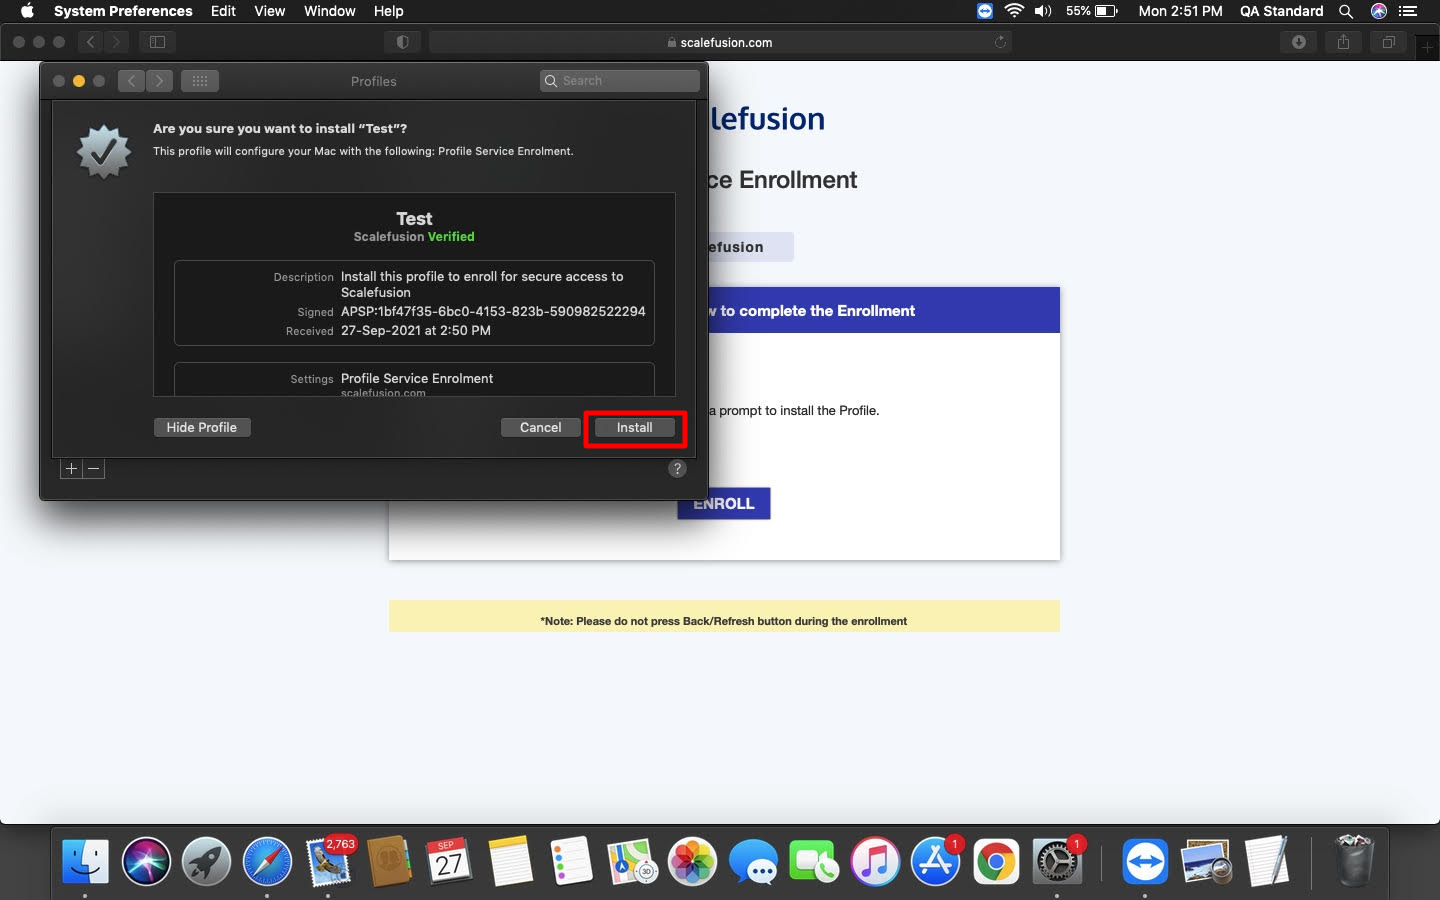The height and width of the screenshot is (900, 1440).
Task: Click the TeamViewer menu bar icon
Action: pyautogui.click(x=985, y=11)
